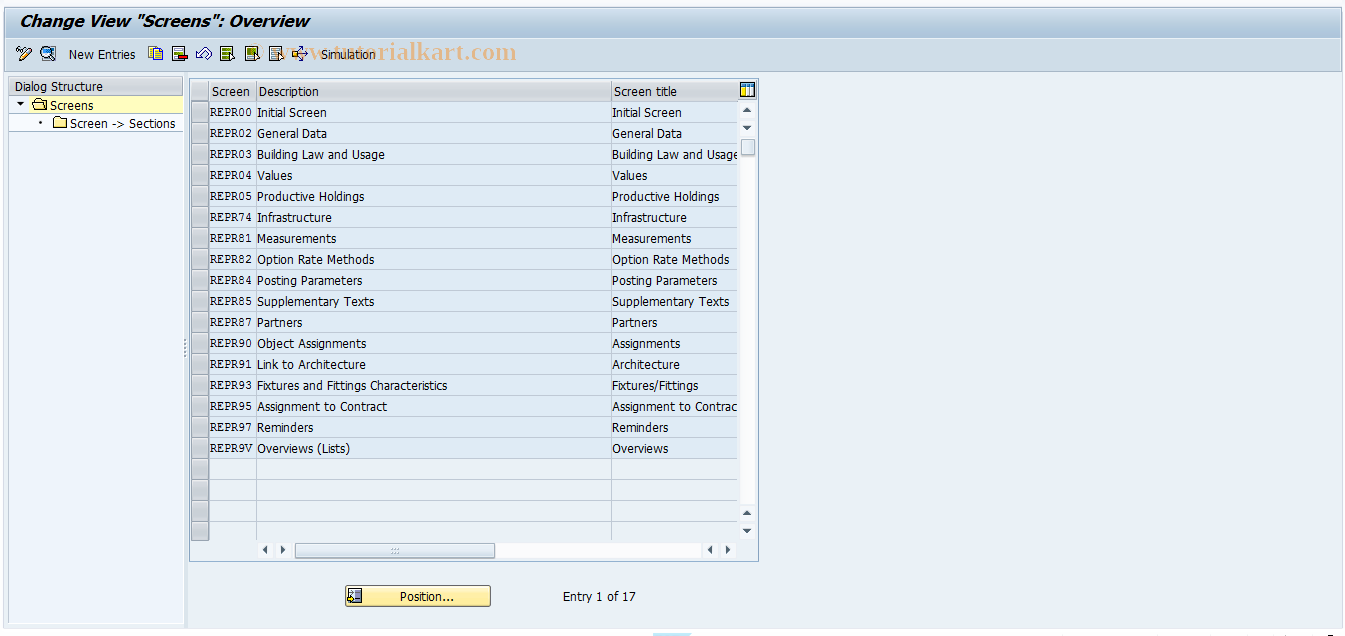Click the Undo Change arrow icon
The height and width of the screenshot is (636, 1345).
pyautogui.click(x=204, y=54)
